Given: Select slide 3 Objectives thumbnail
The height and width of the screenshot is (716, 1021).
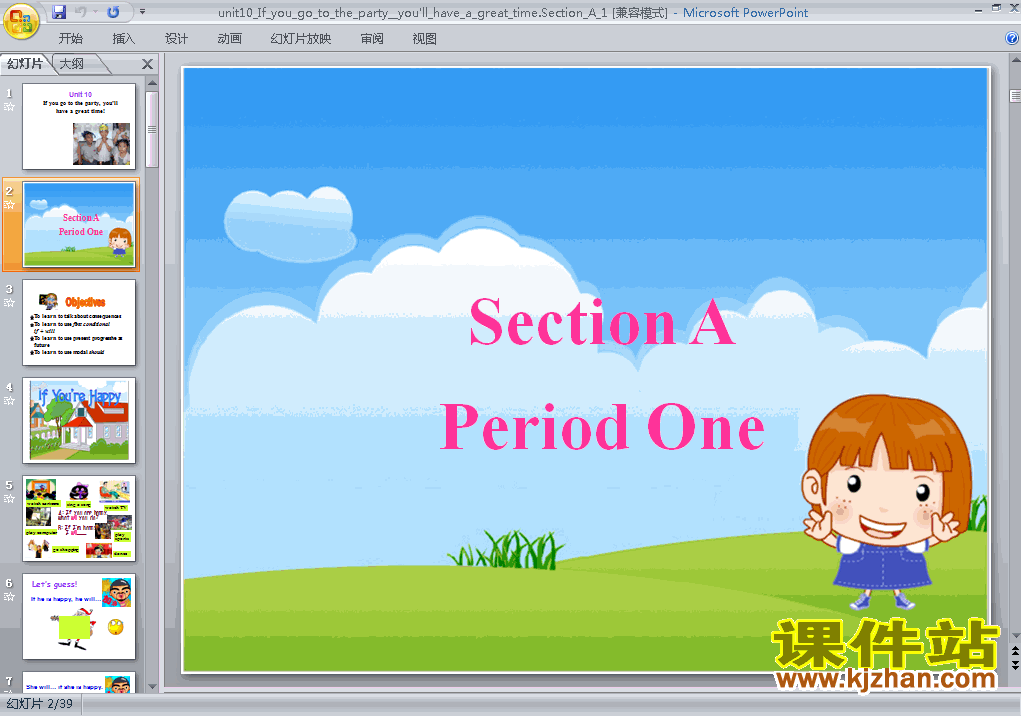Looking at the screenshot, I should coord(79,322).
